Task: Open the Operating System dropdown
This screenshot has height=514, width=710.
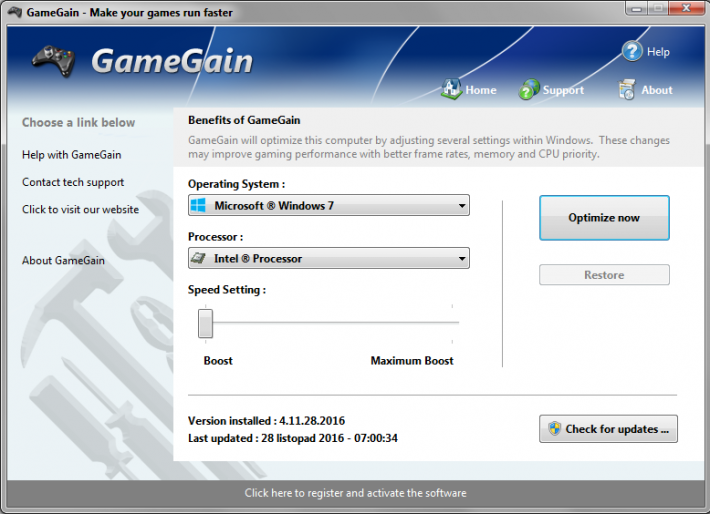Action: [x=329, y=205]
